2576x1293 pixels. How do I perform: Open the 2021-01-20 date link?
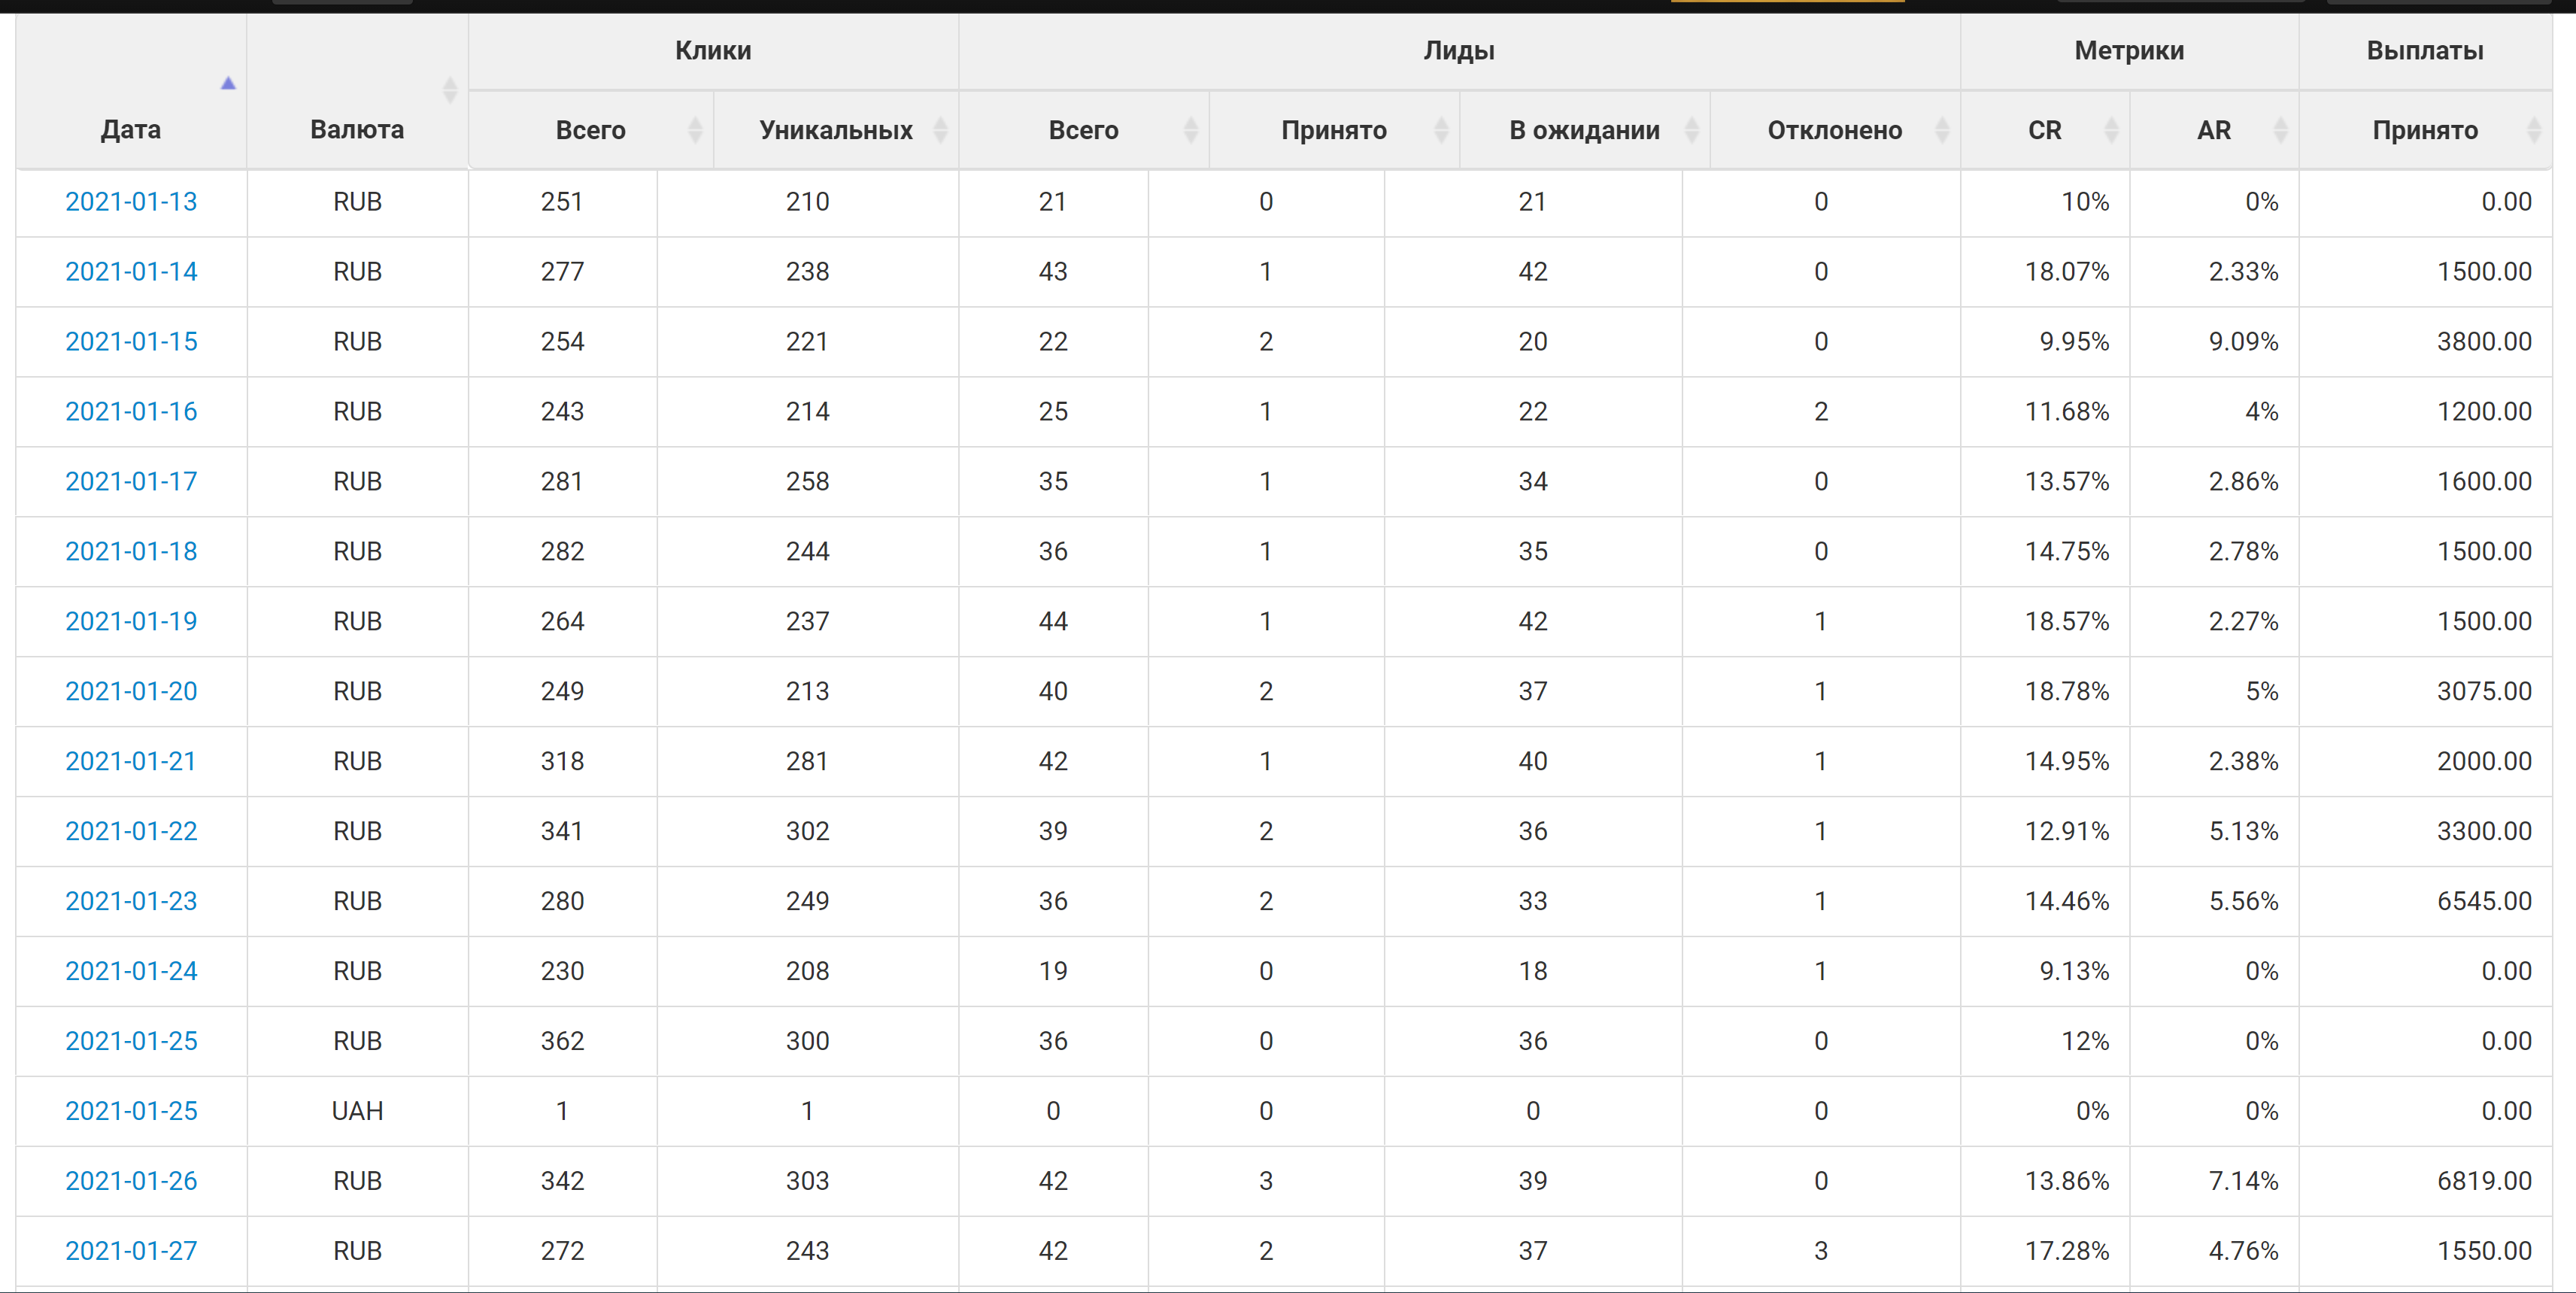[x=131, y=691]
